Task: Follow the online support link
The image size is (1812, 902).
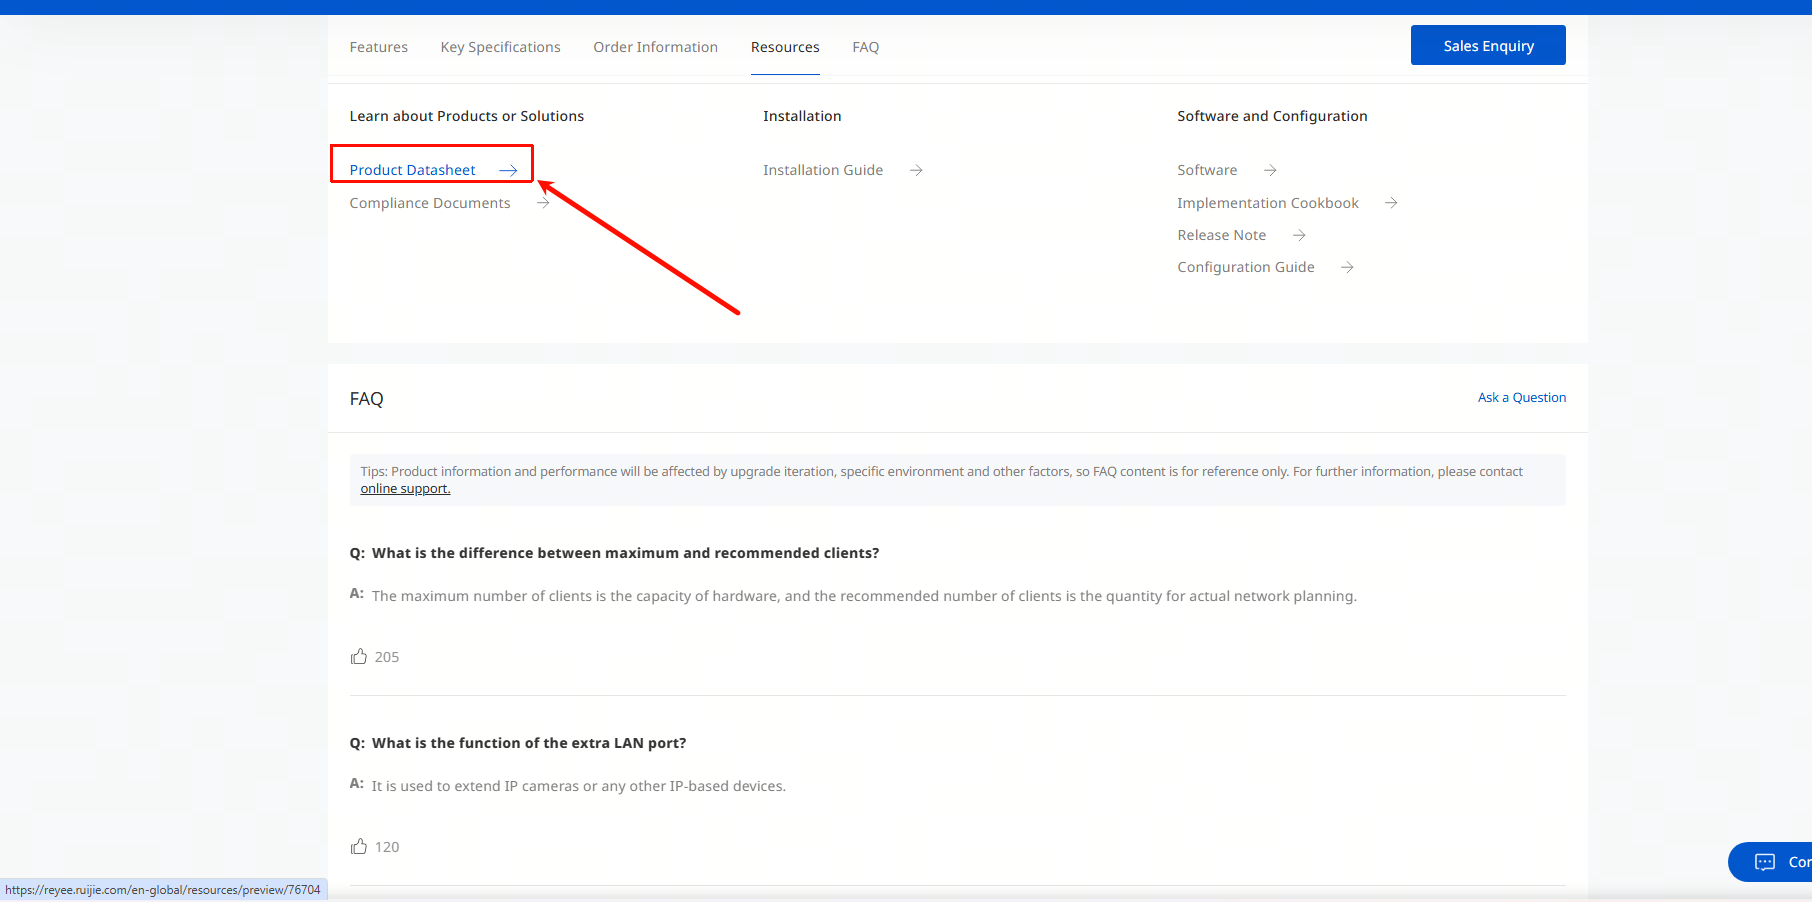Action: click(x=405, y=489)
